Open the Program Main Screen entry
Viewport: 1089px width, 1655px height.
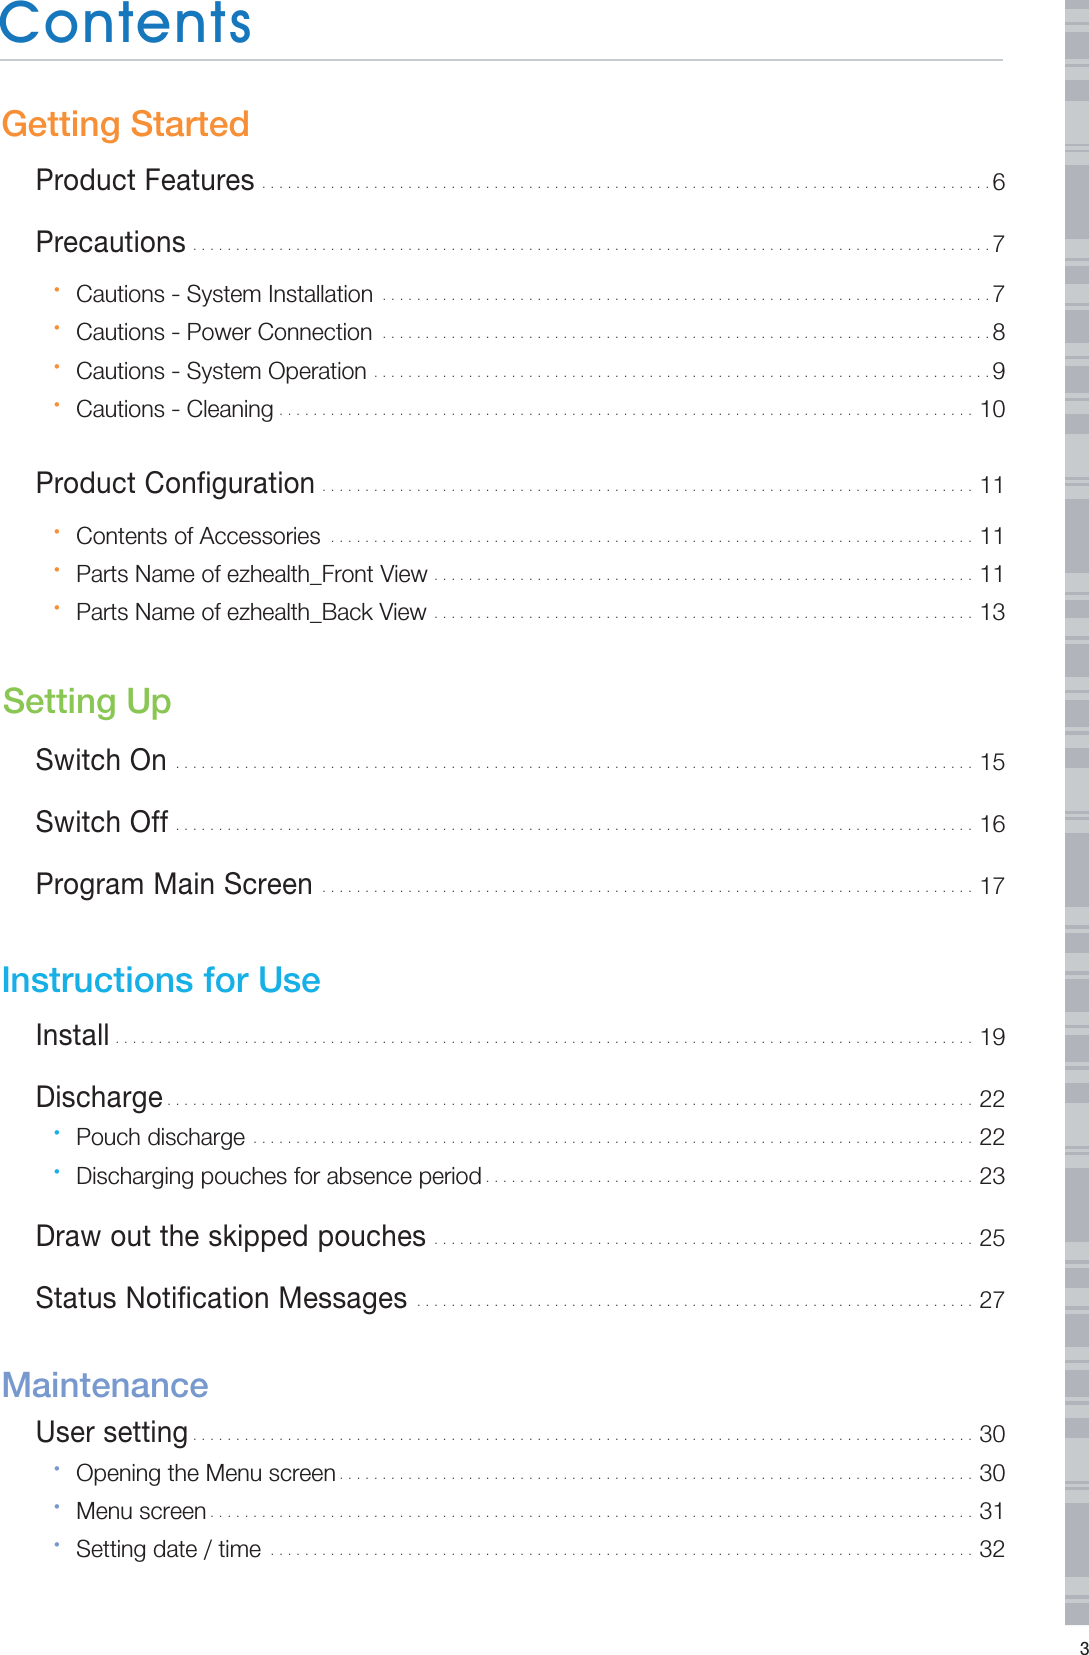click(174, 885)
